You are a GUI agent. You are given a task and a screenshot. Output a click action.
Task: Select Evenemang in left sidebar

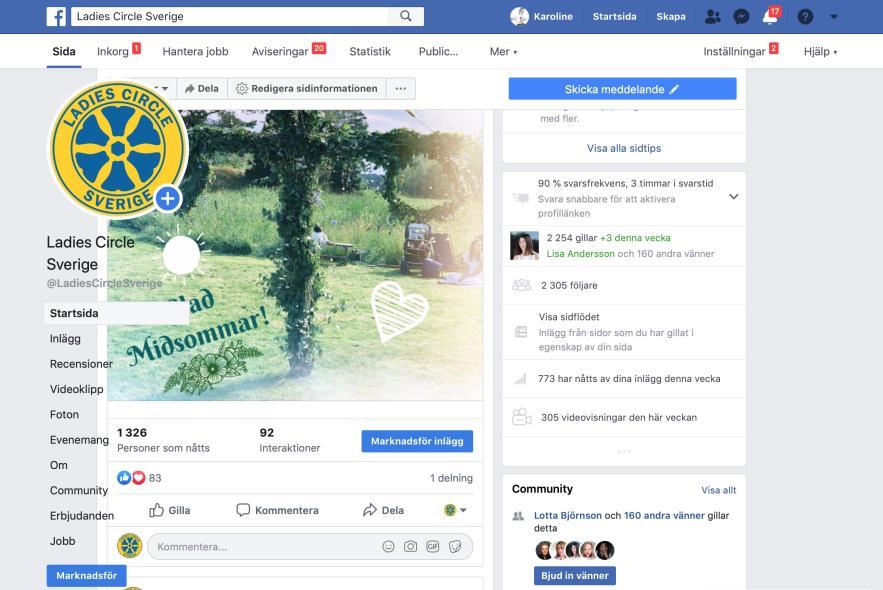tap(79, 440)
